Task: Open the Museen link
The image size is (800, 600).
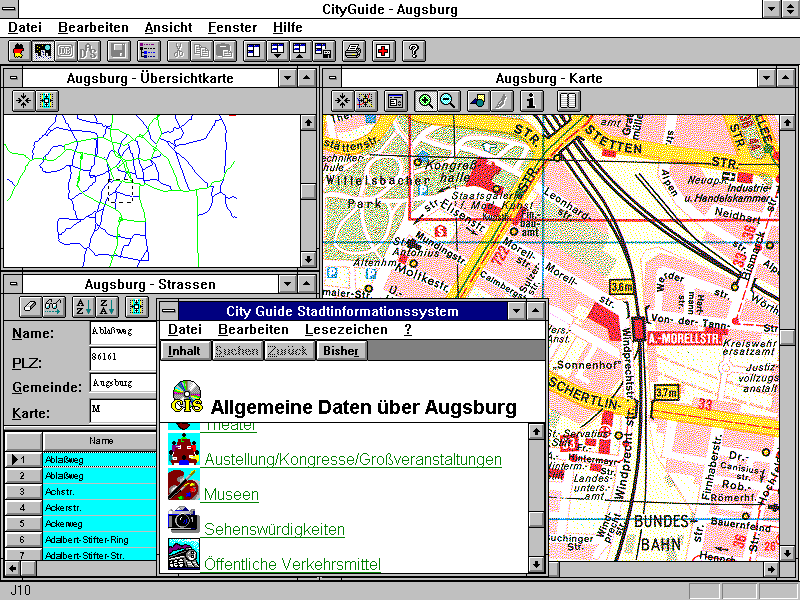Action: pos(231,495)
